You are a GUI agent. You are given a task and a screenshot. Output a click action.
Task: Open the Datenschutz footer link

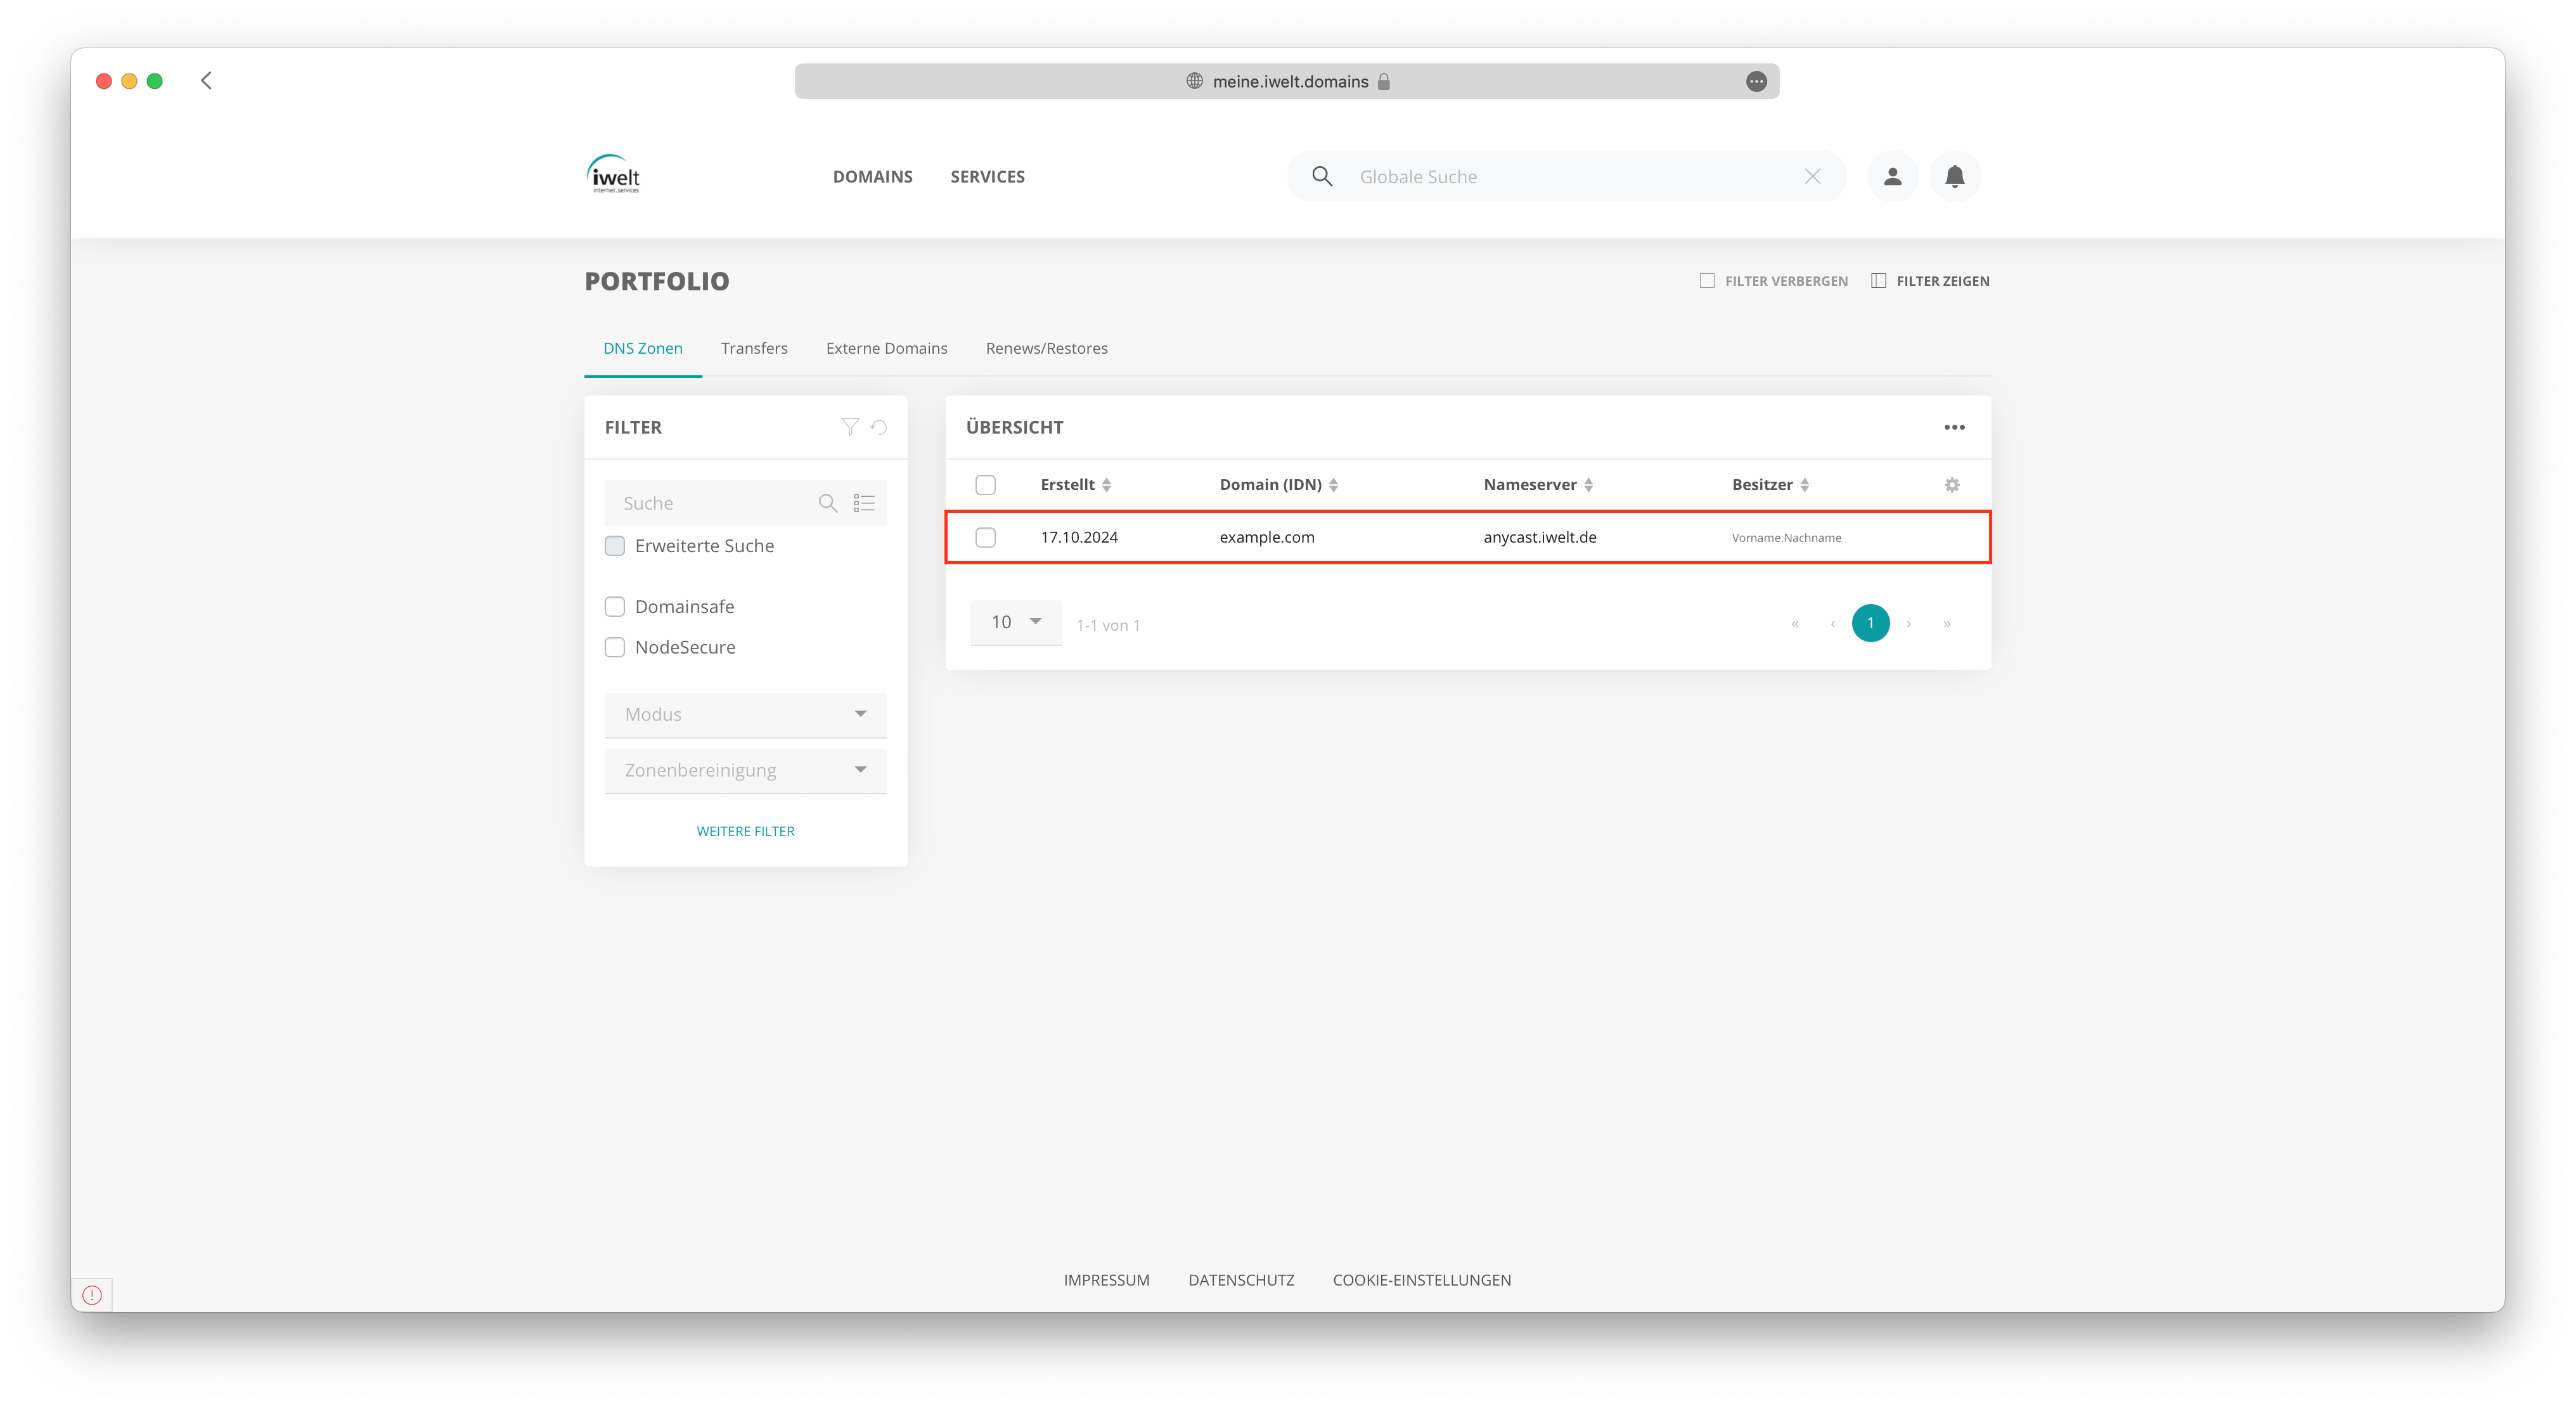coord(1241,1280)
